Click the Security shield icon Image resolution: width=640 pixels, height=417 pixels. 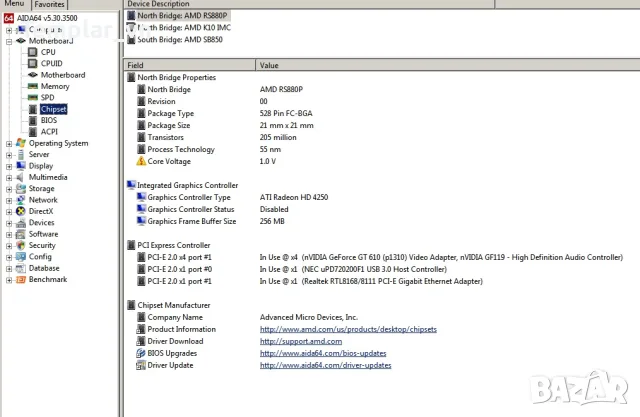tap(21, 245)
